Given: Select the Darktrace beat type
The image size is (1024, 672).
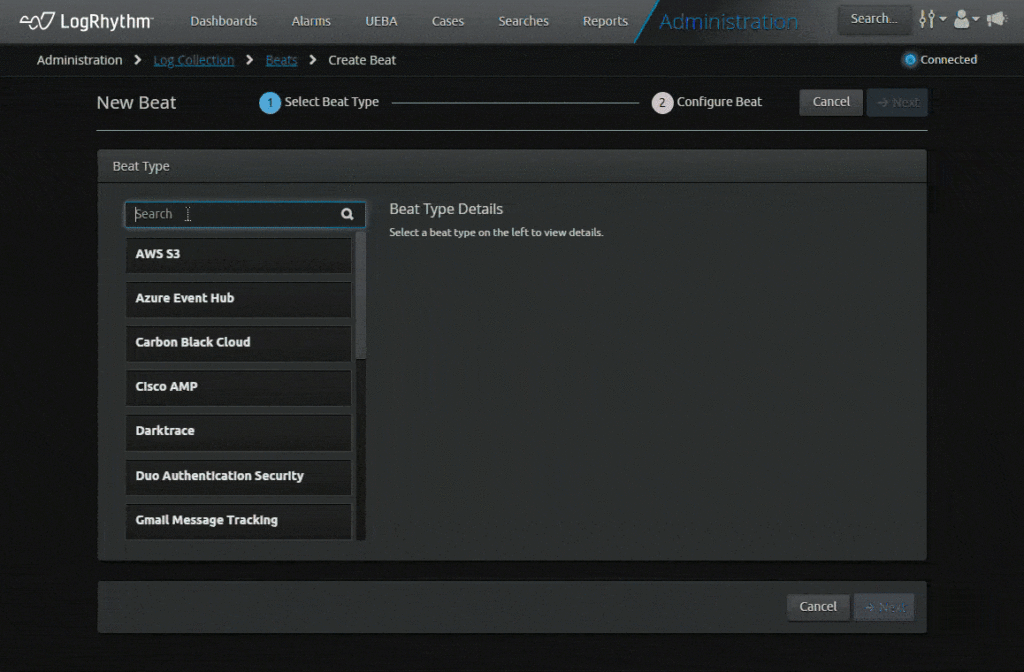Looking at the screenshot, I should coord(238,430).
